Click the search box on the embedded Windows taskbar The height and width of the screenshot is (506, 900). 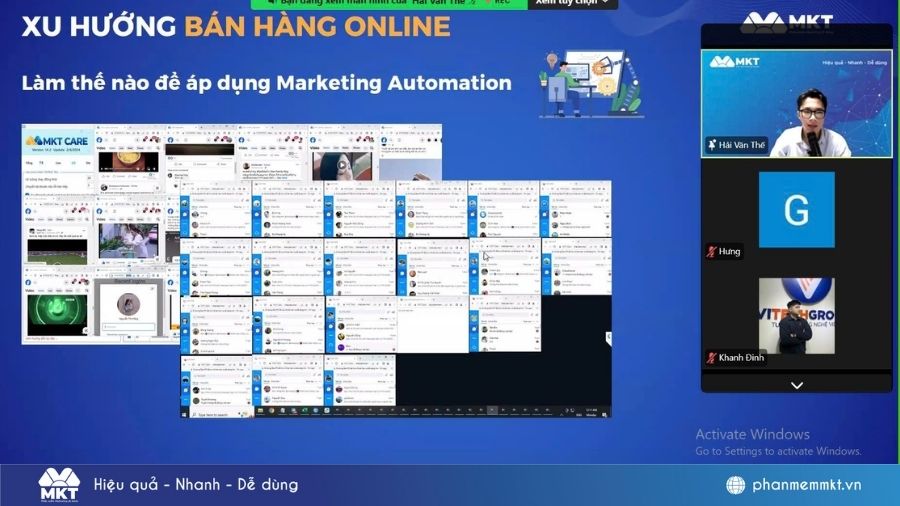[x=221, y=414]
